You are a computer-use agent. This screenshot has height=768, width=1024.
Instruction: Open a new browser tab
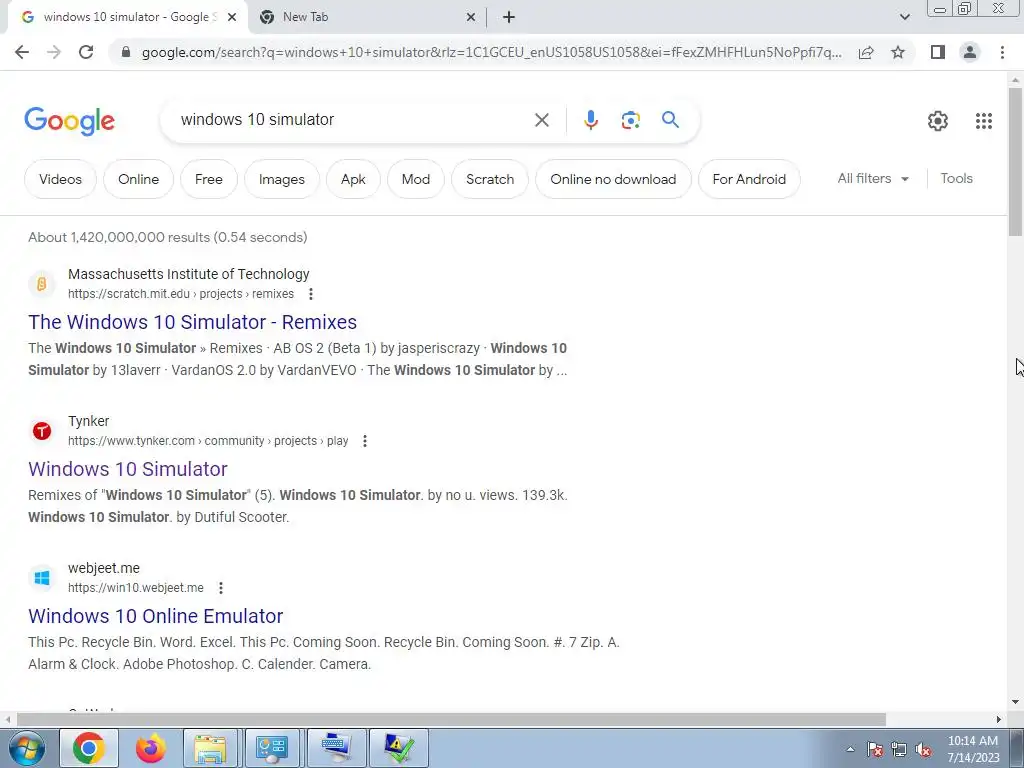tap(509, 18)
